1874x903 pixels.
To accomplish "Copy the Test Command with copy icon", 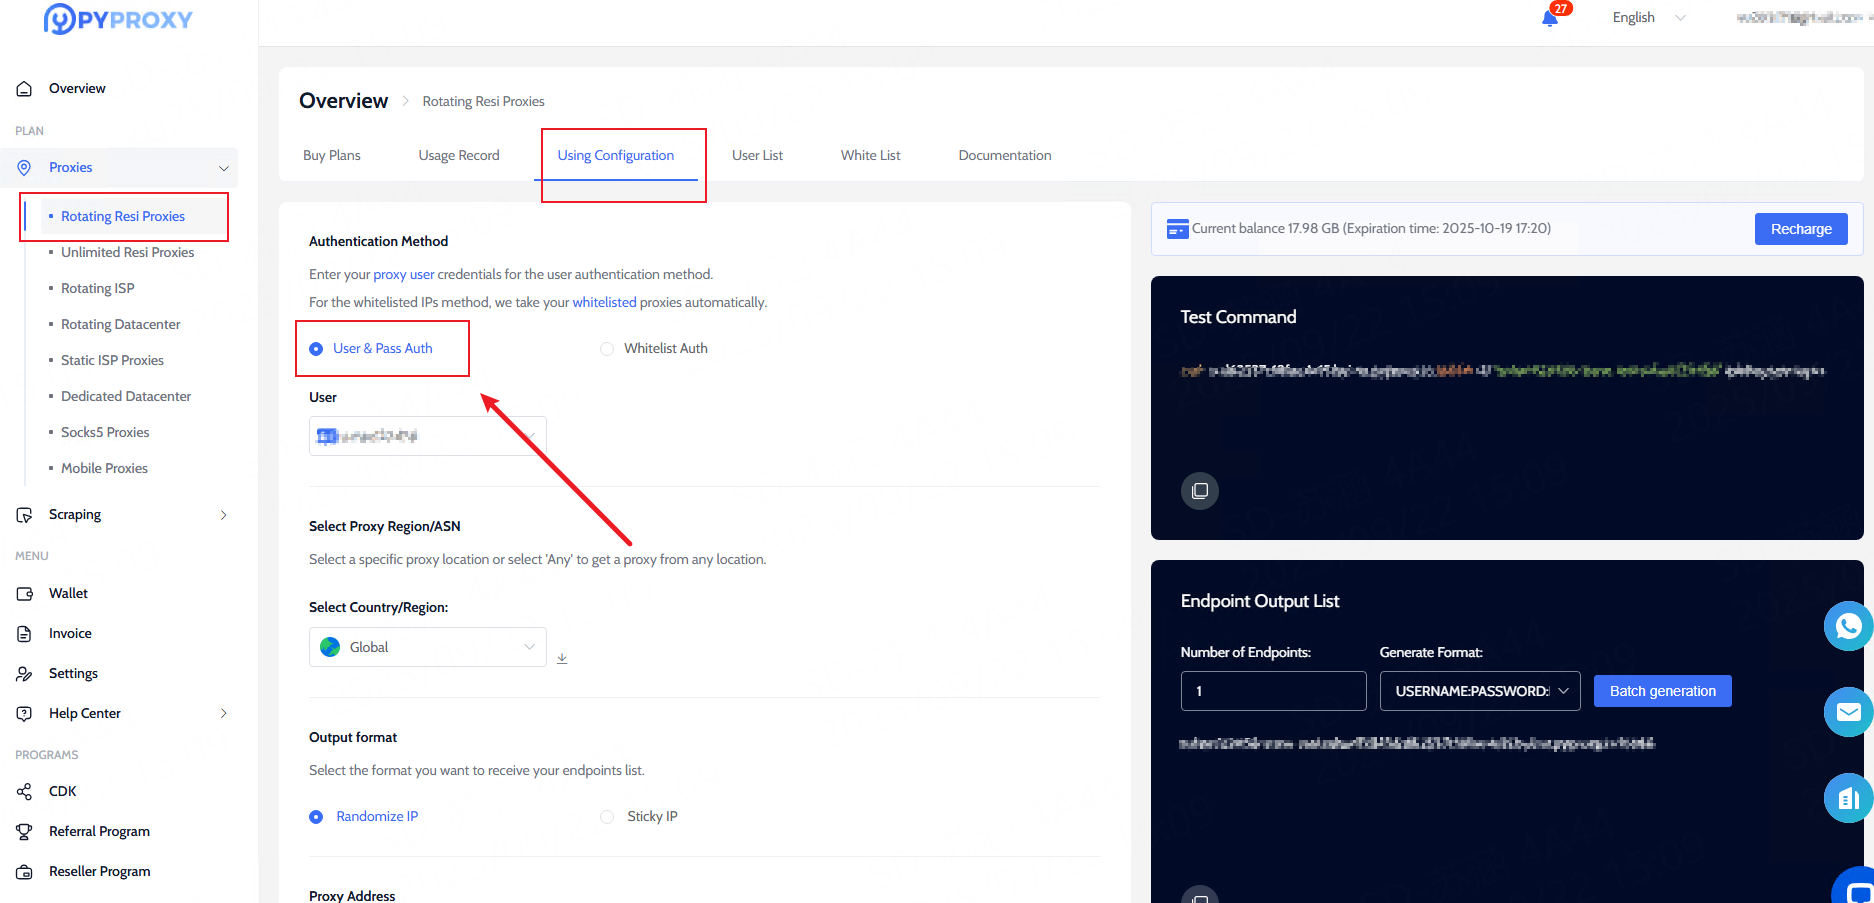I will tap(1200, 491).
